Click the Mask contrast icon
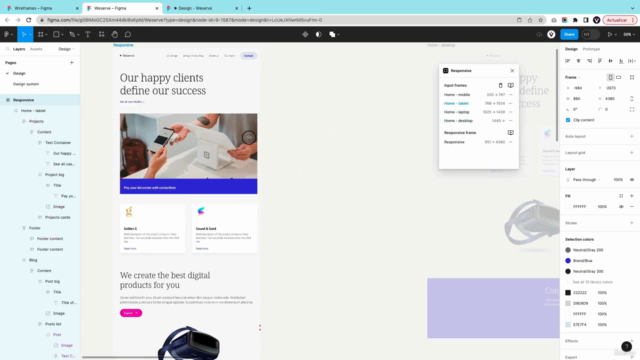The image size is (640, 360). point(319,35)
